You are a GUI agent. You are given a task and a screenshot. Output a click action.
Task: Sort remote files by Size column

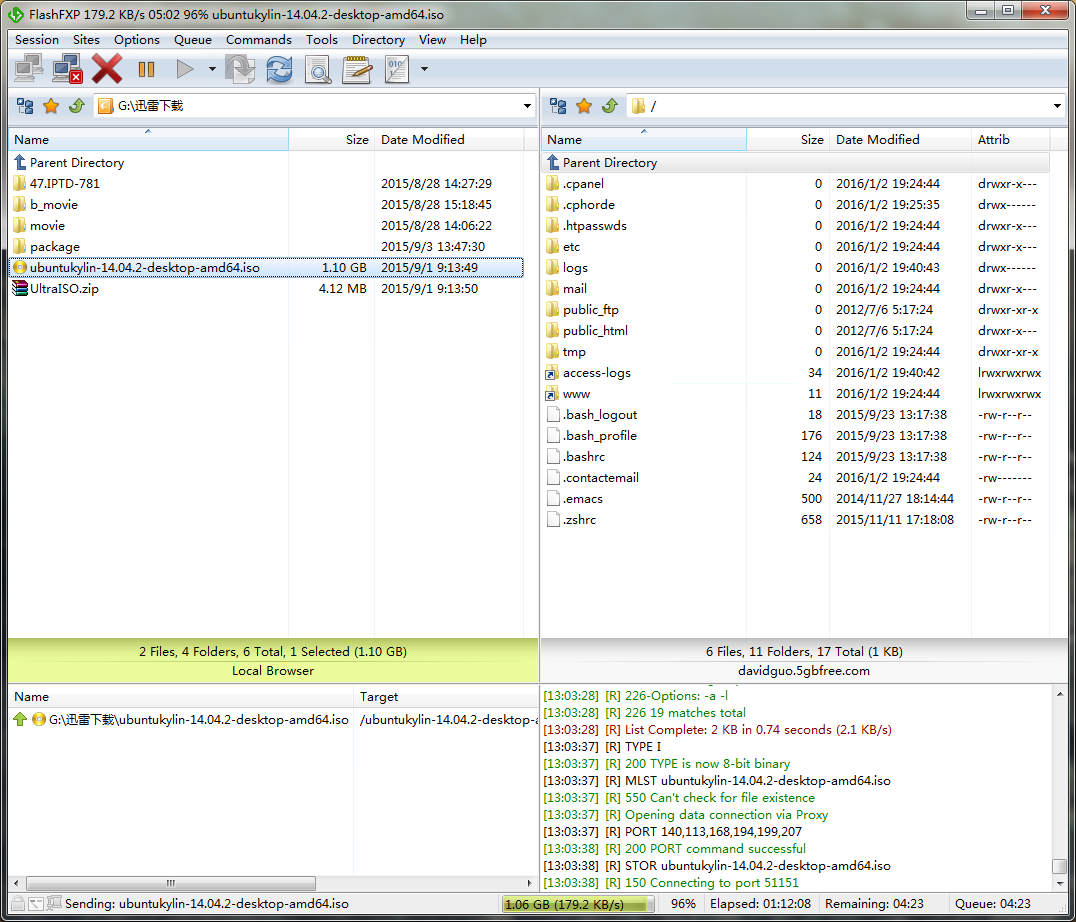pos(788,139)
